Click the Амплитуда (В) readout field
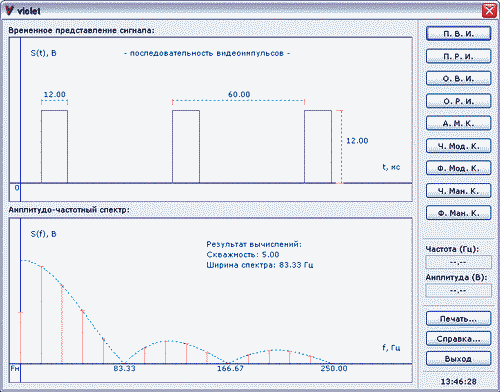 coord(458,291)
